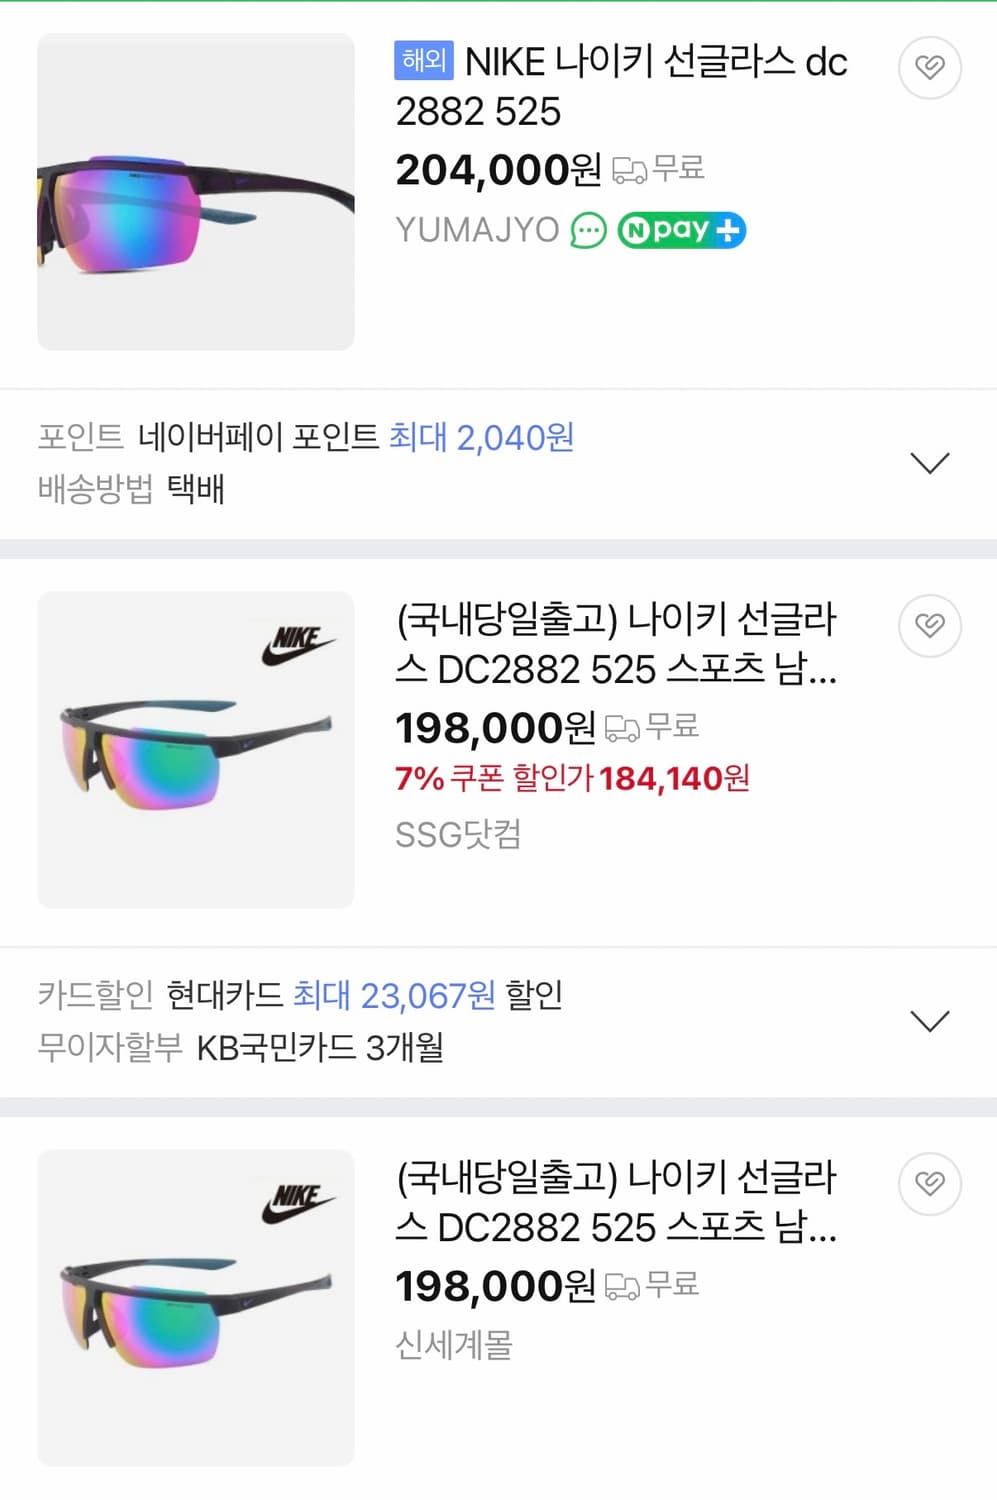
Task: Tap the 7% 쿠폰 할인가 184,140원 text
Action: click(572, 778)
